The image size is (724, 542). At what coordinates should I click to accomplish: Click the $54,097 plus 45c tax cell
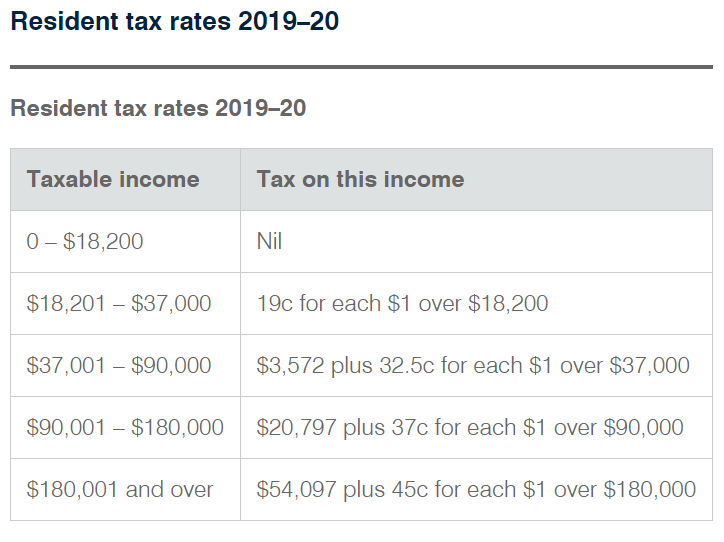(x=477, y=489)
